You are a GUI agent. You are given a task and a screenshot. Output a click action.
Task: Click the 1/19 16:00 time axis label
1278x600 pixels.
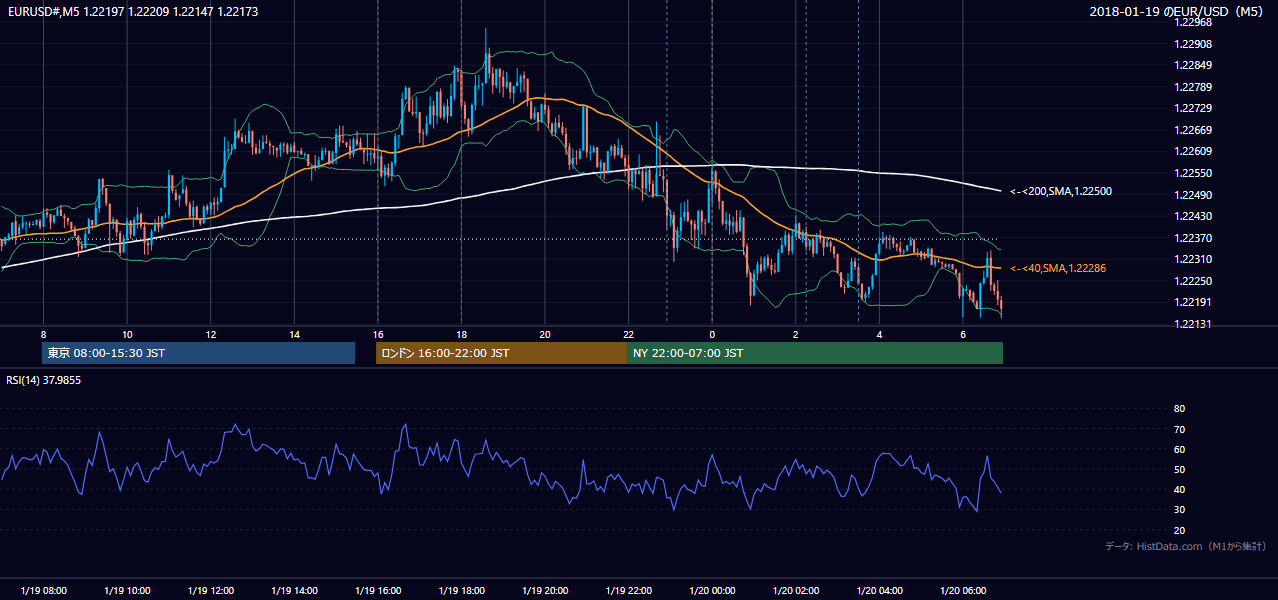point(378,591)
